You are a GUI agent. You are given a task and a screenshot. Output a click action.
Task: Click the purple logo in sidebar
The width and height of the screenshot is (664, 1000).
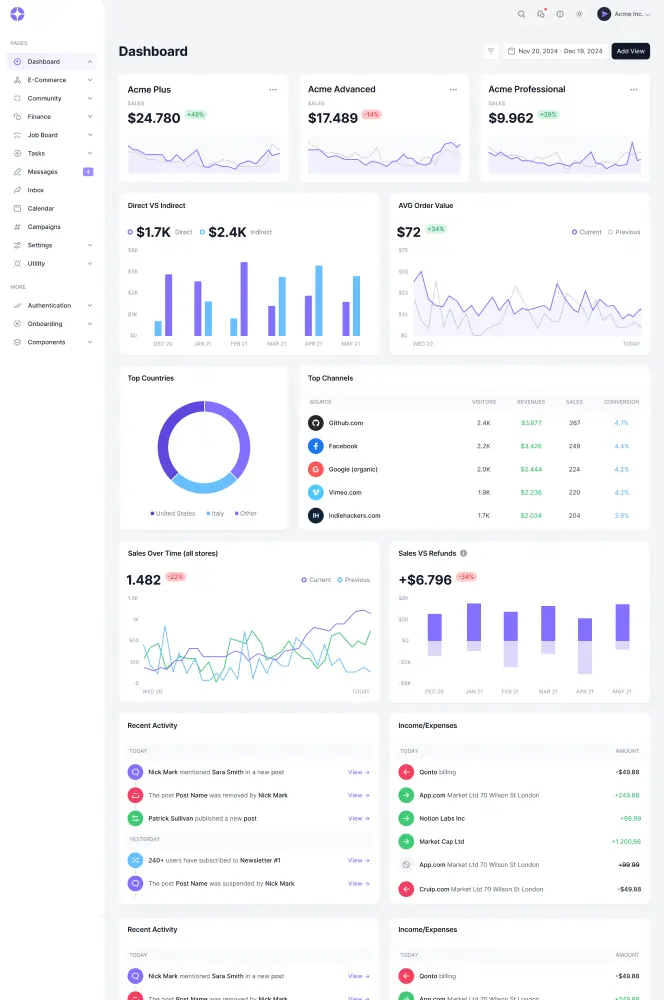coord(17,14)
